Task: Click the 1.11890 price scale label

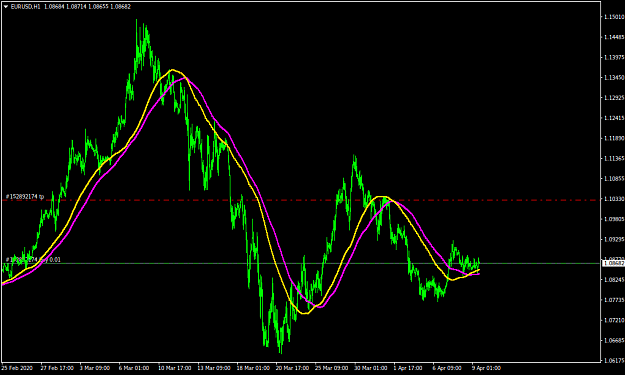Action: [614, 138]
